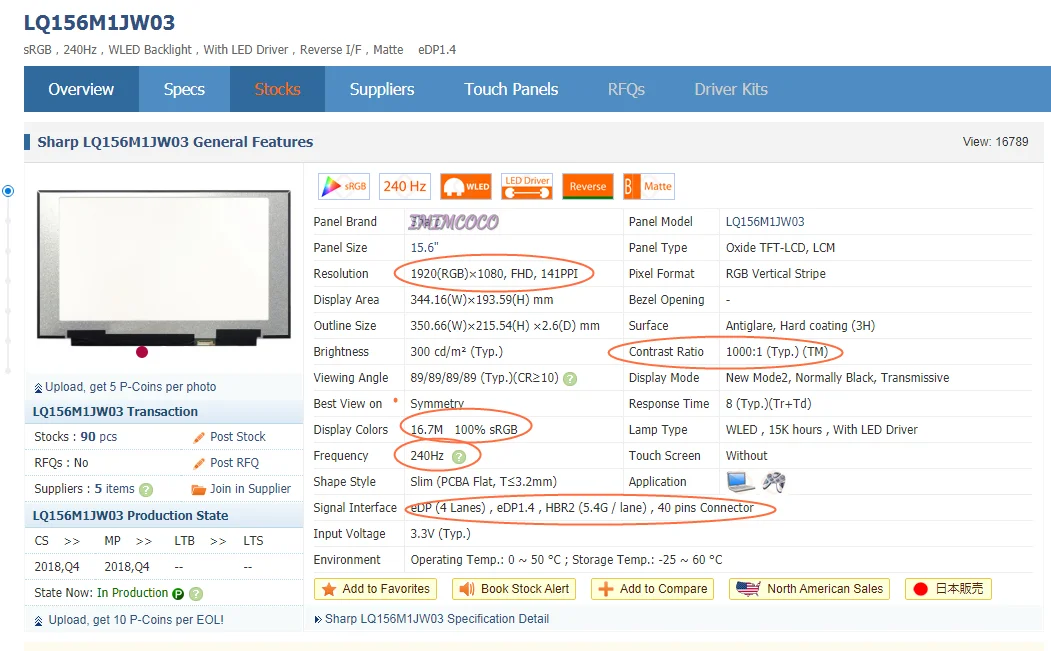The image size is (1051, 651).
Task: Click Panel Model value LQ156M1JW03
Action: (x=765, y=222)
